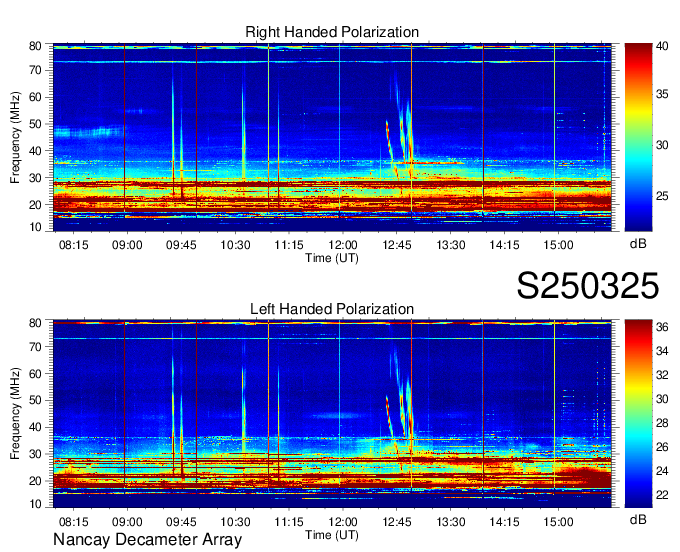Click "09:00" time tick under the Left Handed plot
This screenshot has width=680, height=552.
click(127, 522)
